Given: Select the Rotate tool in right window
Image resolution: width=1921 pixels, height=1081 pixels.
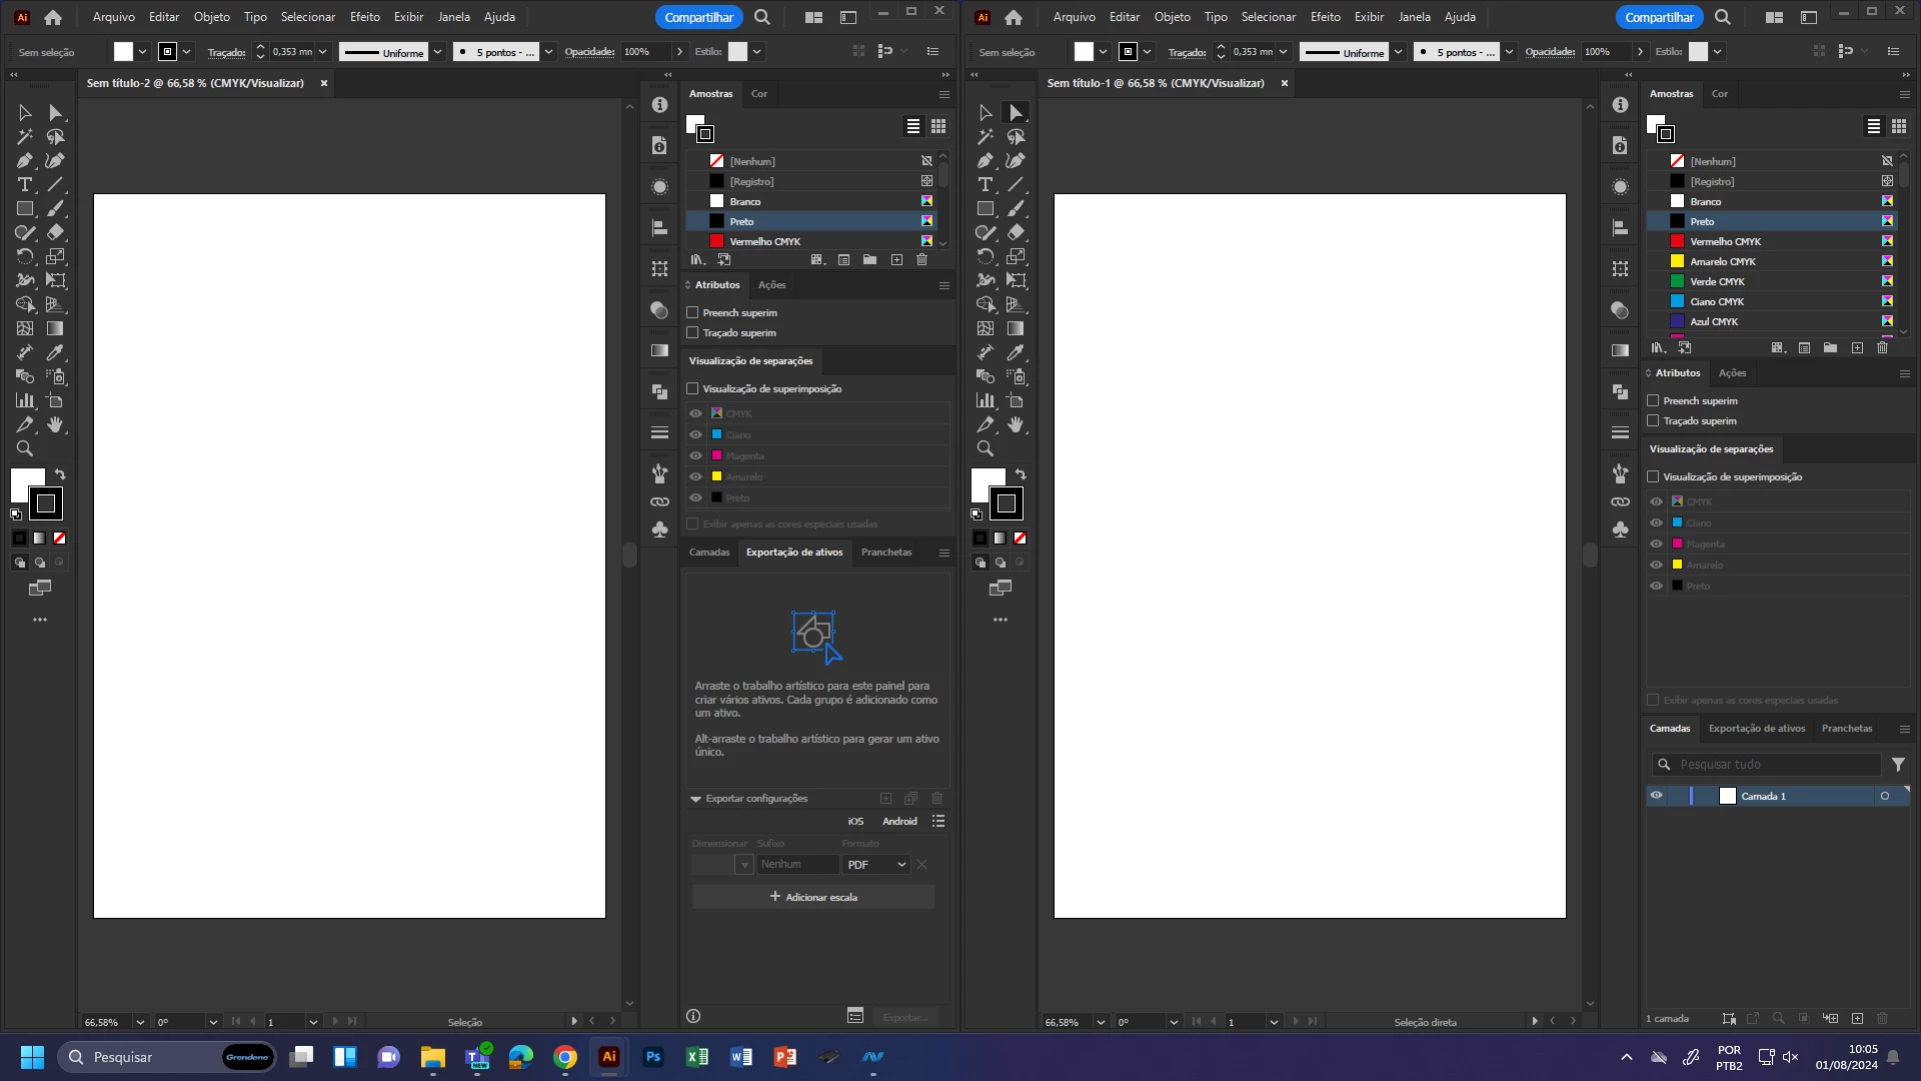Looking at the screenshot, I should pyautogui.click(x=985, y=257).
